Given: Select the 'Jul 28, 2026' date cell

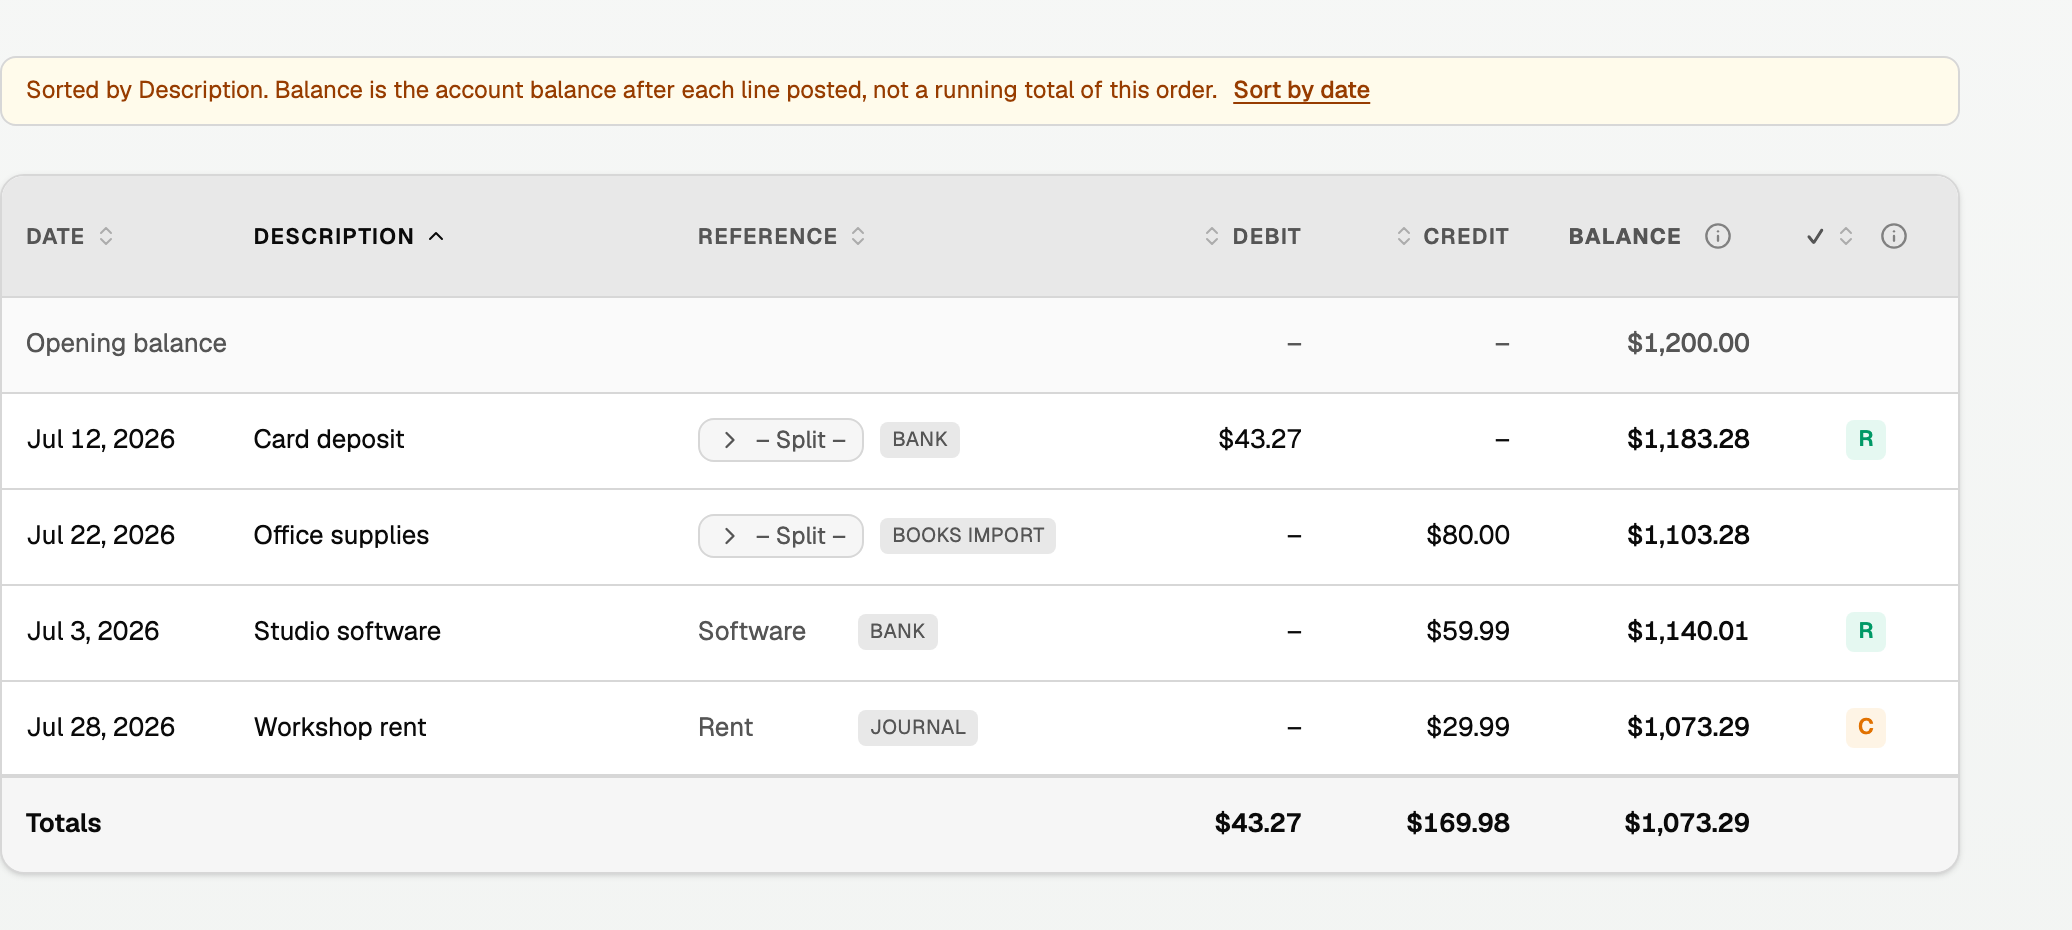Looking at the screenshot, I should [x=100, y=727].
